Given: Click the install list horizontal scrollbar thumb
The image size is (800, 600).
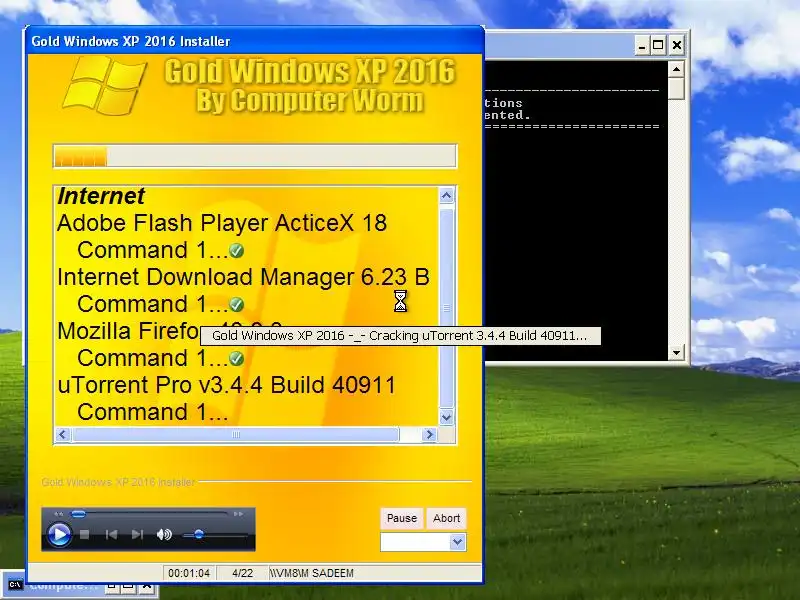Looking at the screenshot, I should pos(235,434).
